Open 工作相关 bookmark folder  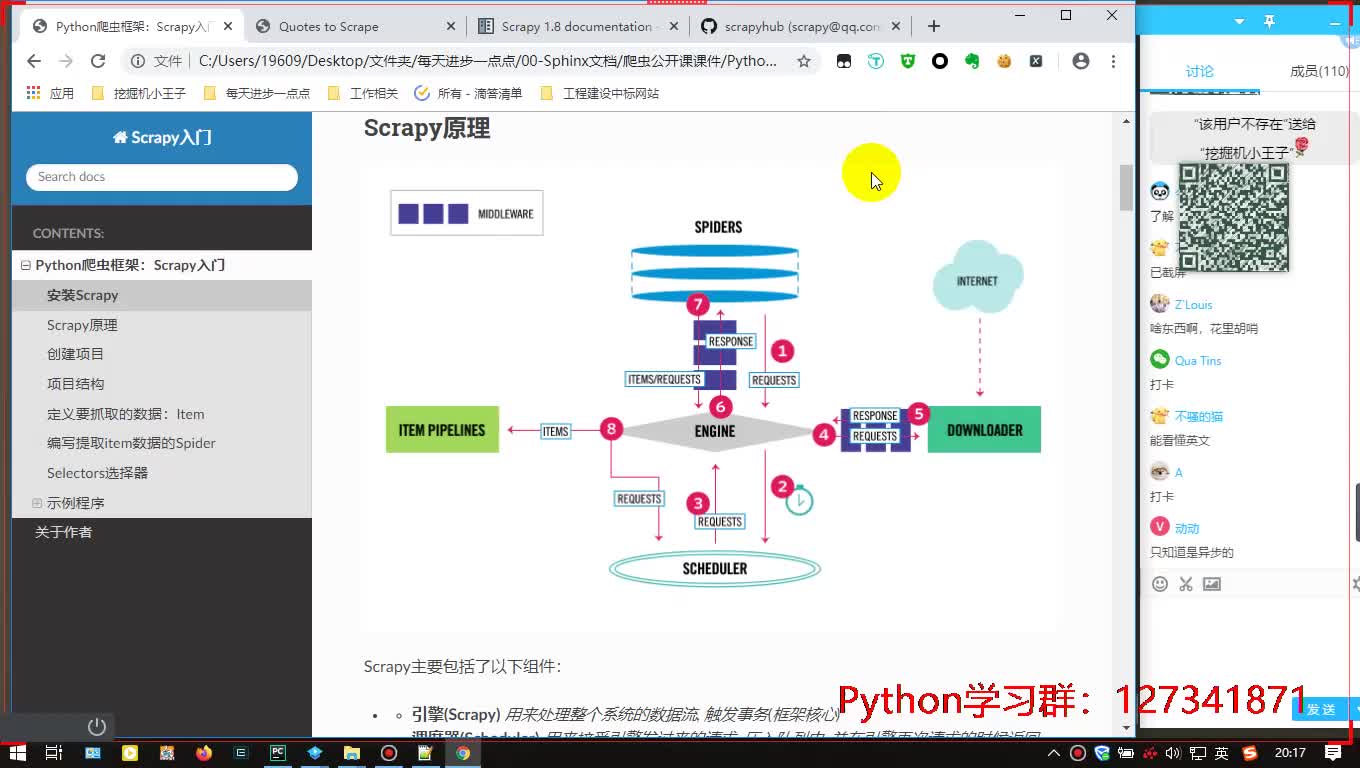click(x=363, y=93)
